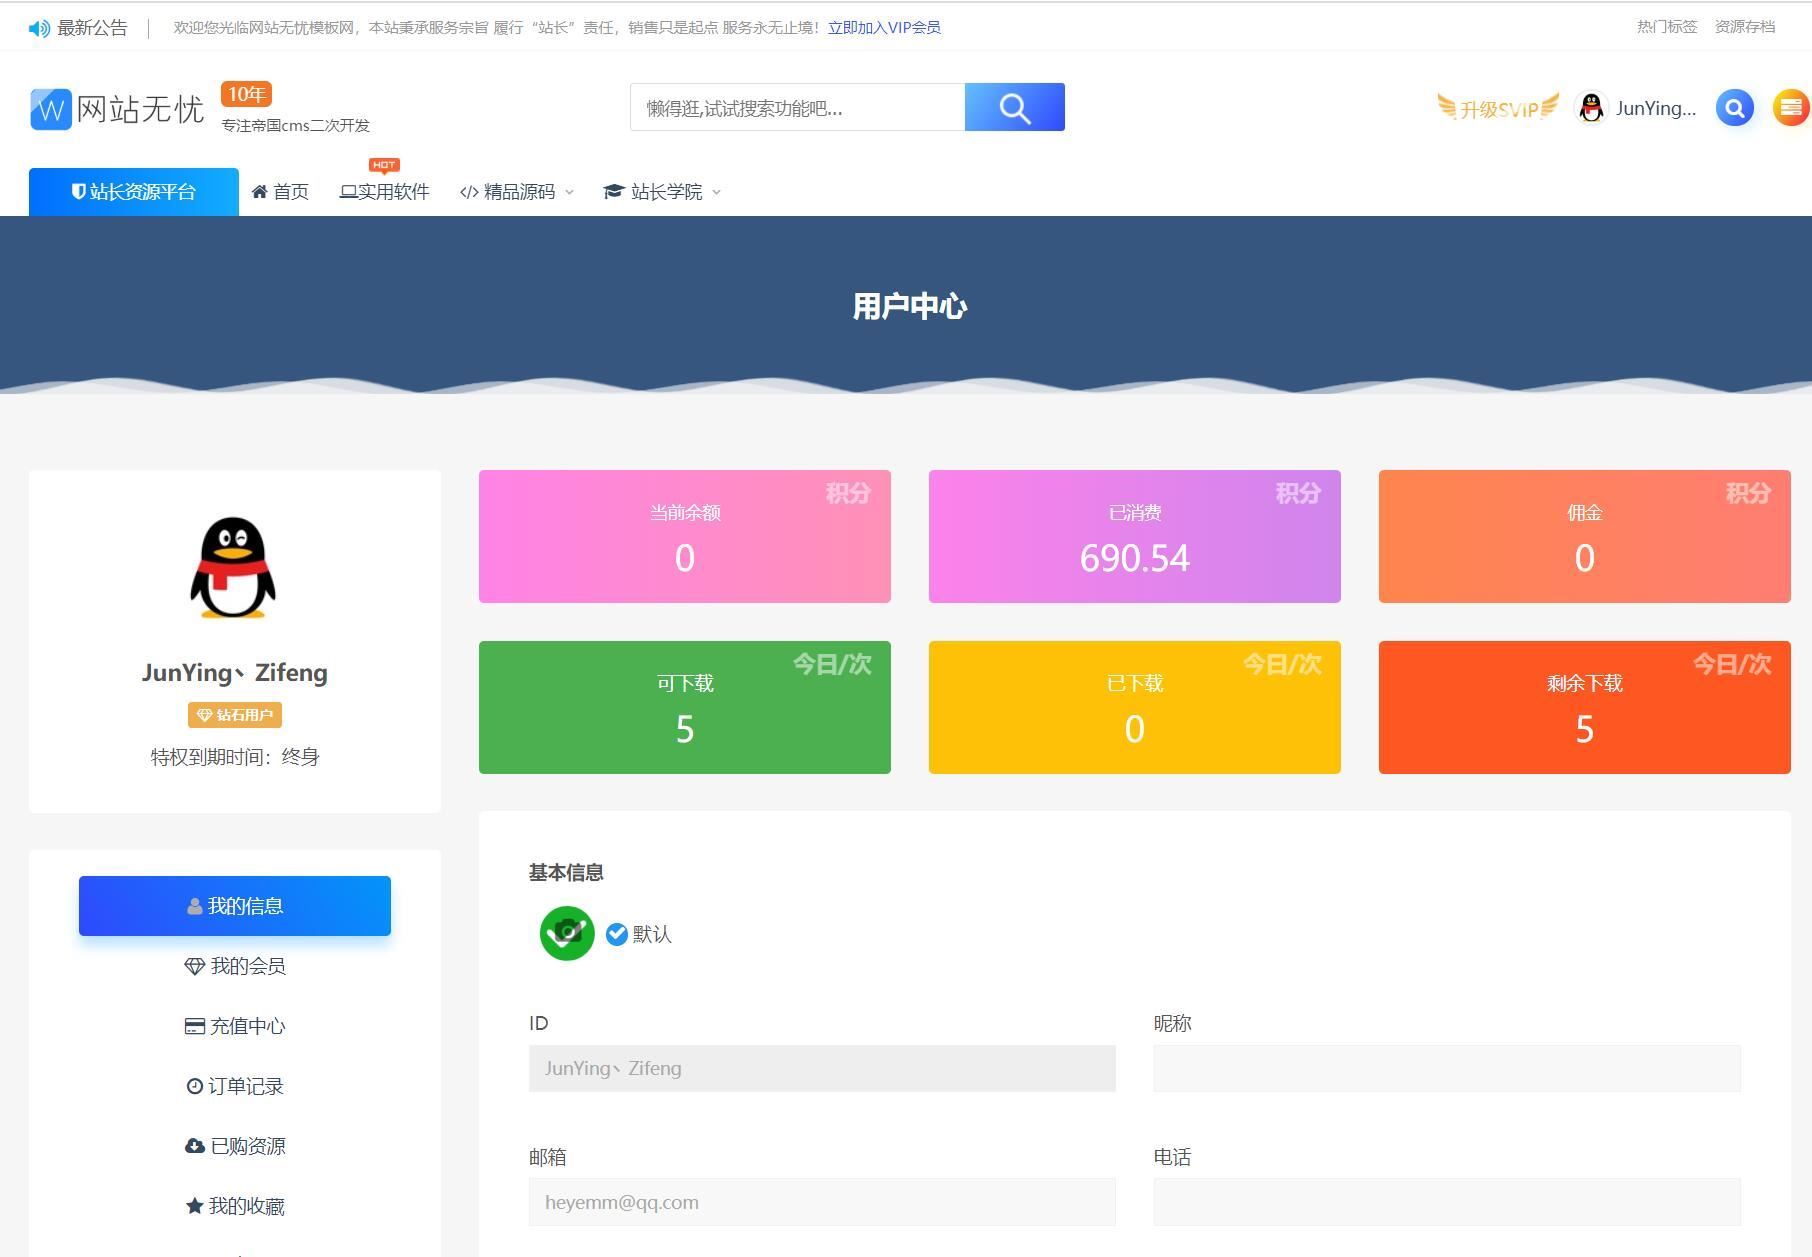1812x1257 pixels.
Task: Click the 昵称 input field
Action: click(x=1447, y=1068)
